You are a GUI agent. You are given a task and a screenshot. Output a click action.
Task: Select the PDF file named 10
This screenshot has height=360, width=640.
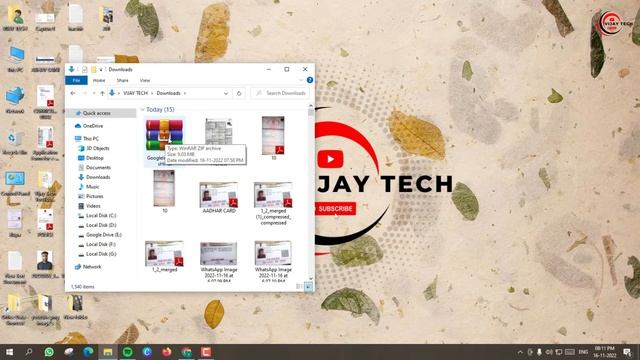click(x=273, y=138)
